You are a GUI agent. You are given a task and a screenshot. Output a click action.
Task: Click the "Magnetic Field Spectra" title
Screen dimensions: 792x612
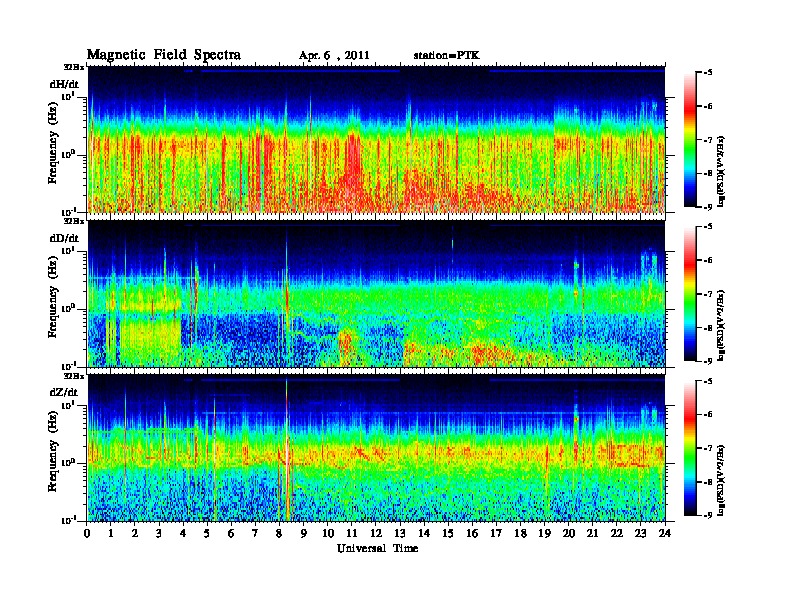(164, 55)
